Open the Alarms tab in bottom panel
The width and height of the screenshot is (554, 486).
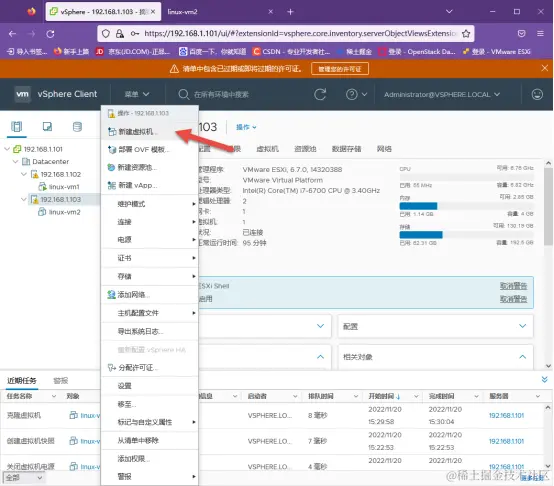pos(60,381)
